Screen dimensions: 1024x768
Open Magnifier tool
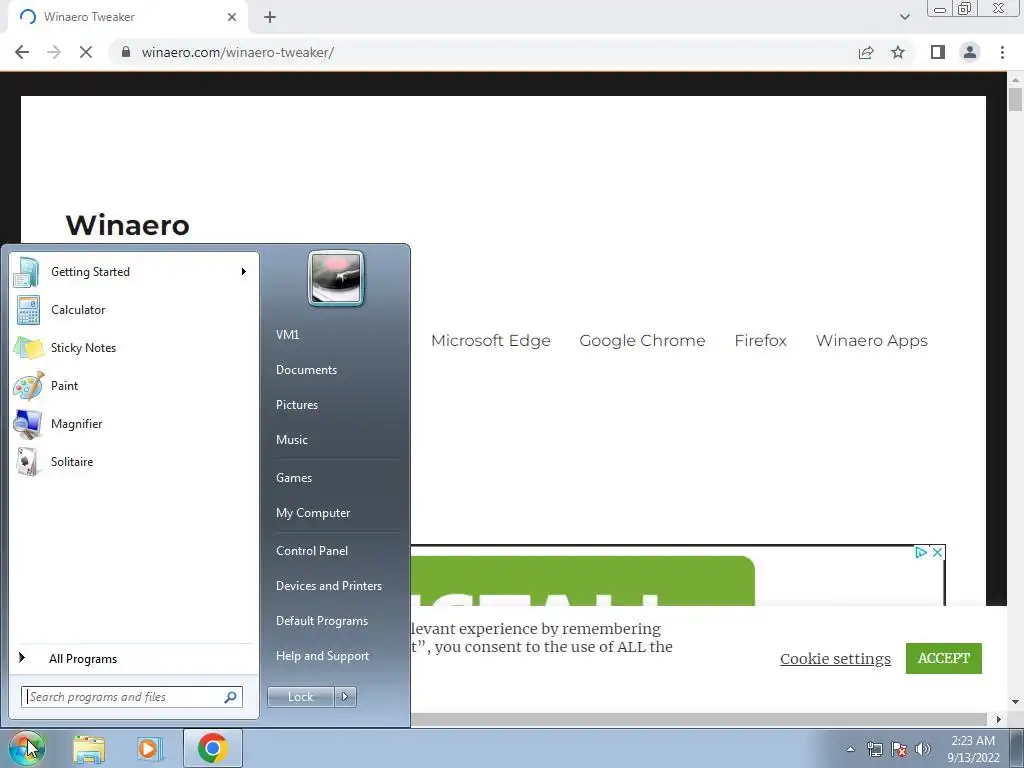point(133,423)
